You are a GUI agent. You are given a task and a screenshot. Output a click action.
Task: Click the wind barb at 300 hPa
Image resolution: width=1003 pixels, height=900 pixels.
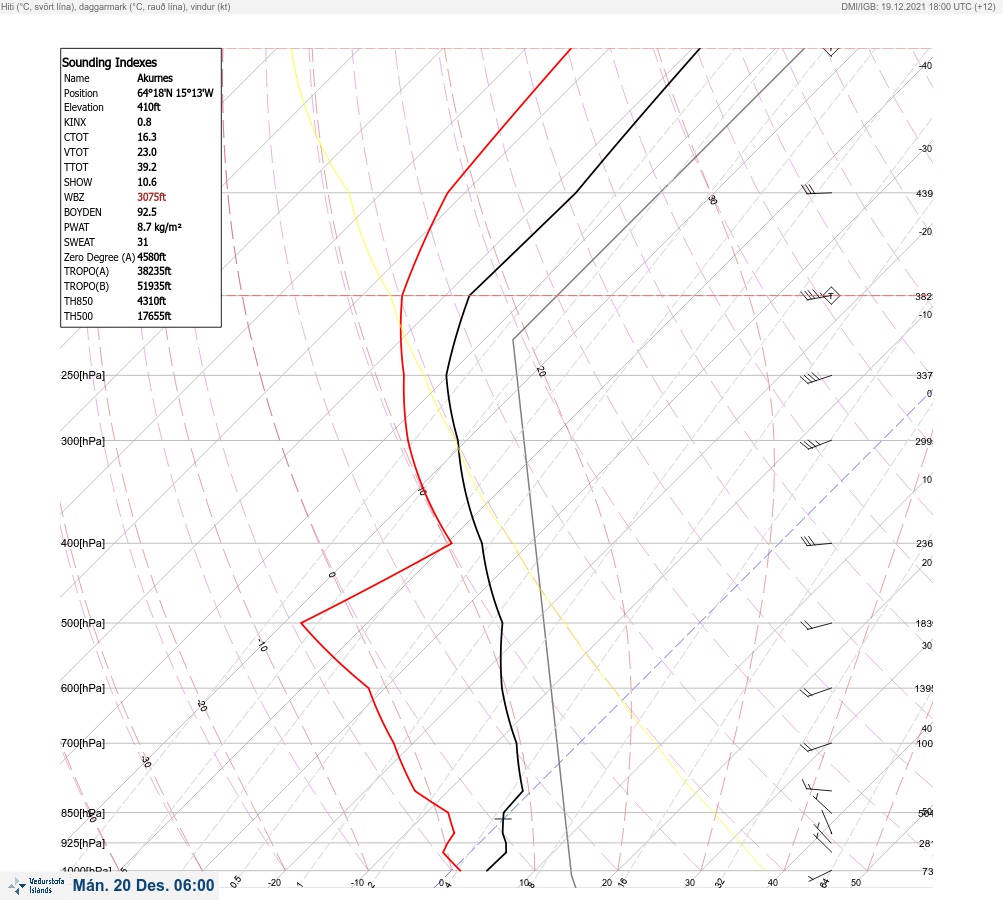pos(816,444)
